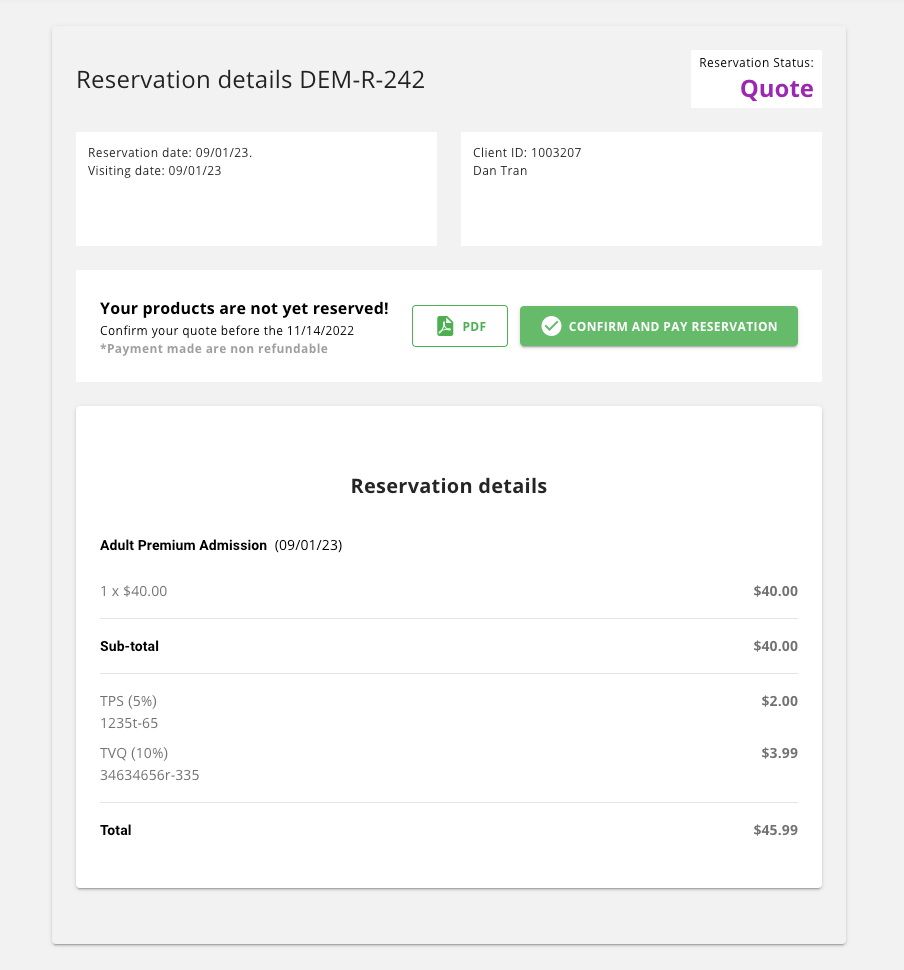The image size is (904, 970).
Task: Click the Adult Premium Admission item
Action: (x=183, y=546)
